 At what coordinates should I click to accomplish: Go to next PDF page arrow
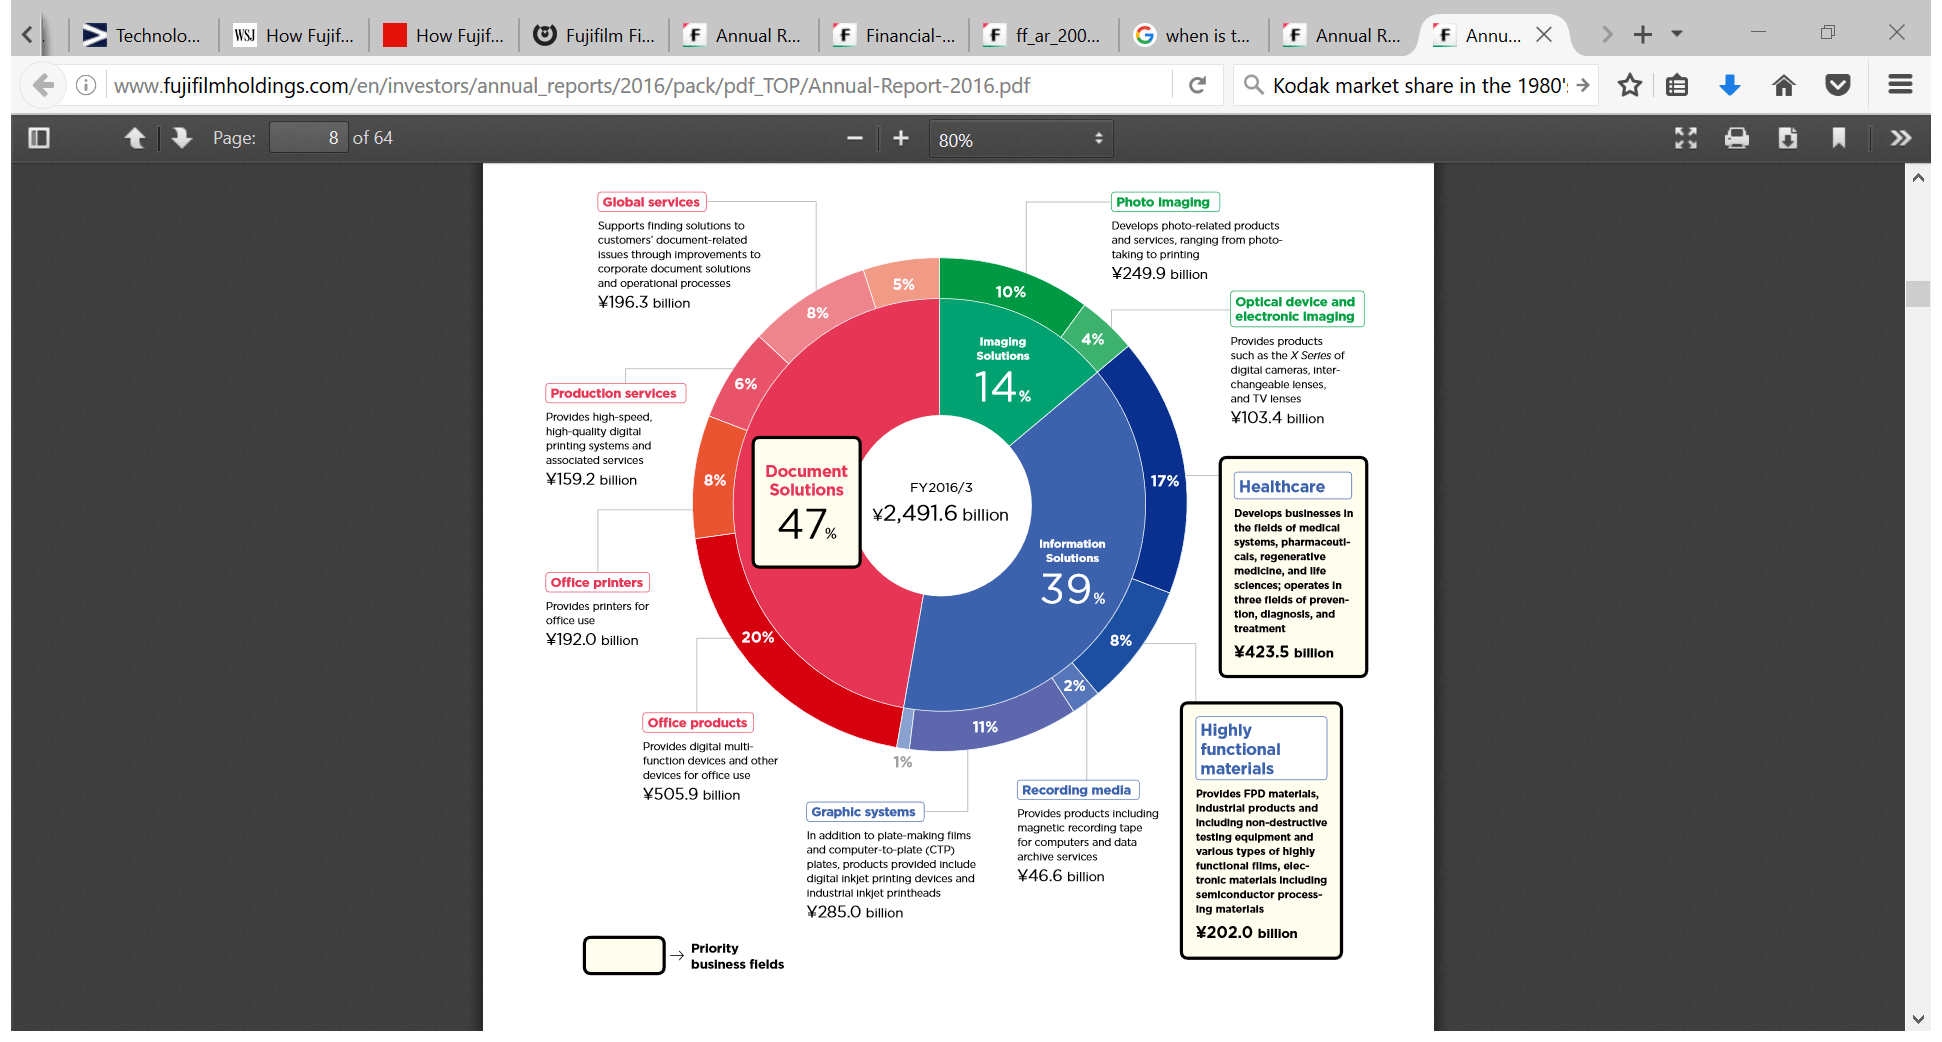181,138
